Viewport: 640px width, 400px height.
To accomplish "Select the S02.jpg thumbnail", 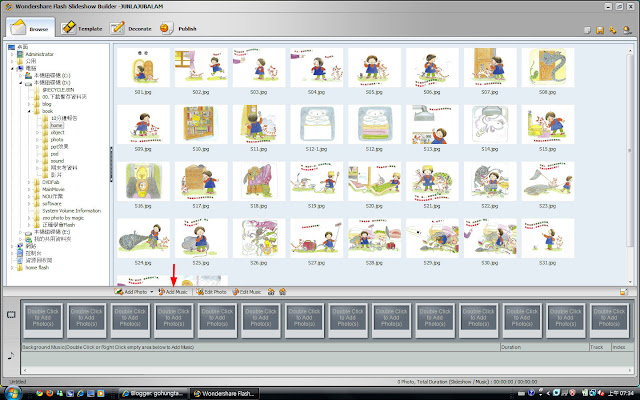I will tap(201, 68).
